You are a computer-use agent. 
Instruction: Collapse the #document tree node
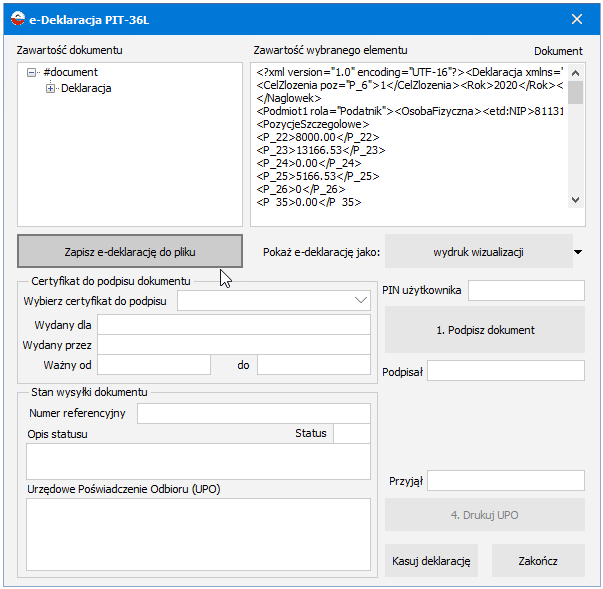click(32, 72)
